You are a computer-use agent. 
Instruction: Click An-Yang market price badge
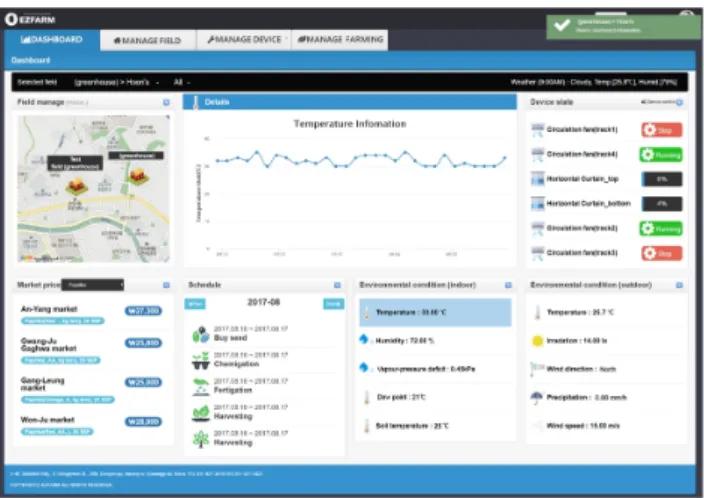coord(143,311)
